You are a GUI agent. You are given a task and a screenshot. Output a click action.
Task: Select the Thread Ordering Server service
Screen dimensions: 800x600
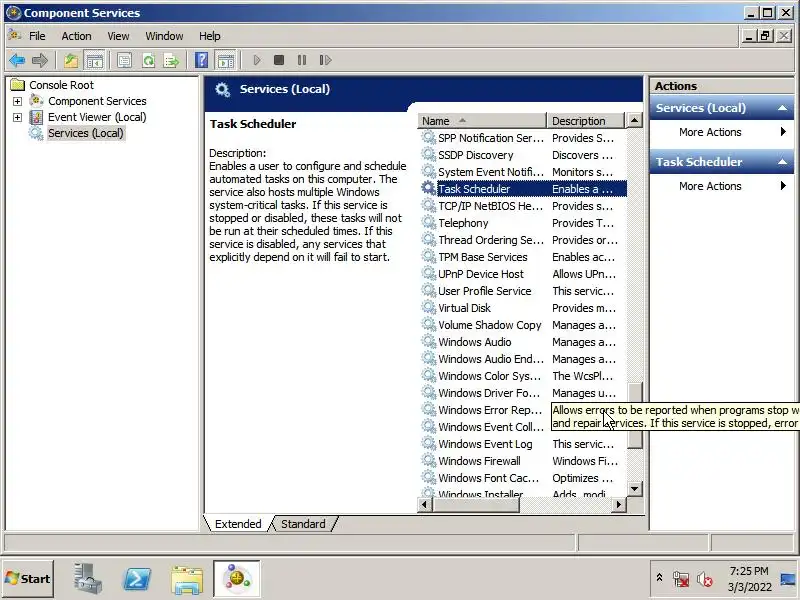pos(523,240)
